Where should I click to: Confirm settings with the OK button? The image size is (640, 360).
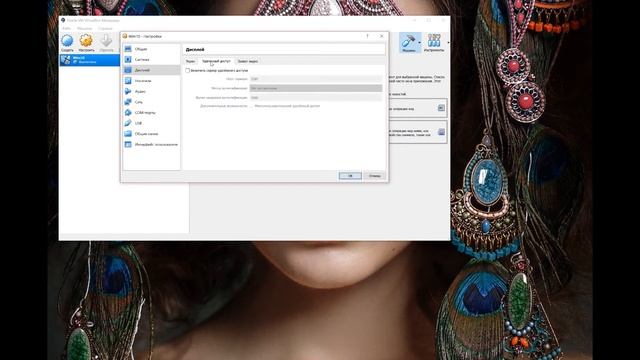pyautogui.click(x=350, y=176)
